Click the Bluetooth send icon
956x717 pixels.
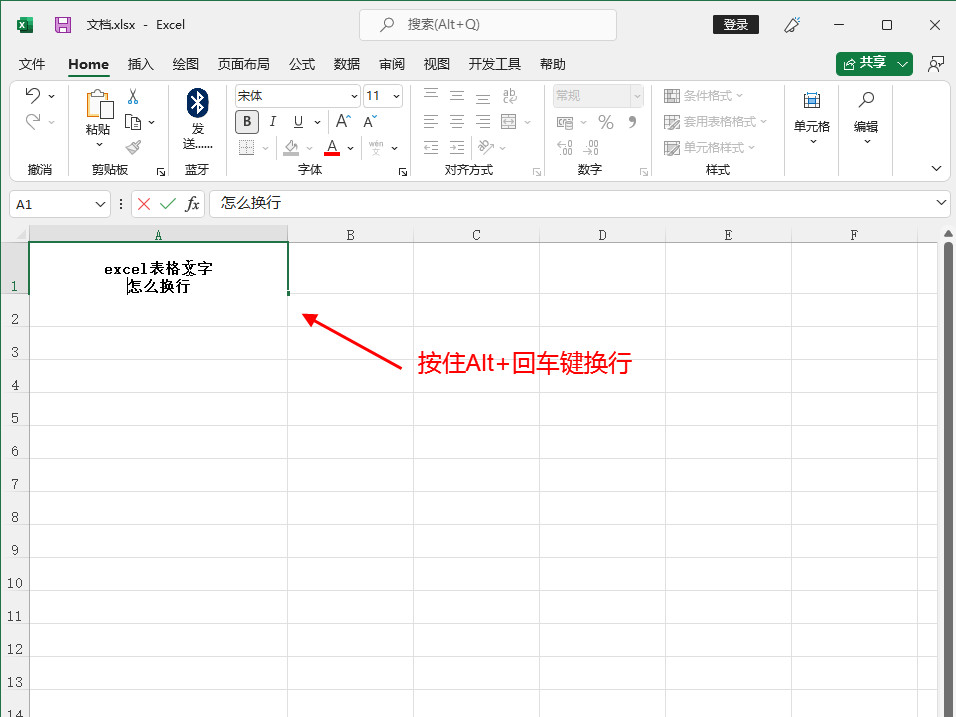(x=197, y=102)
